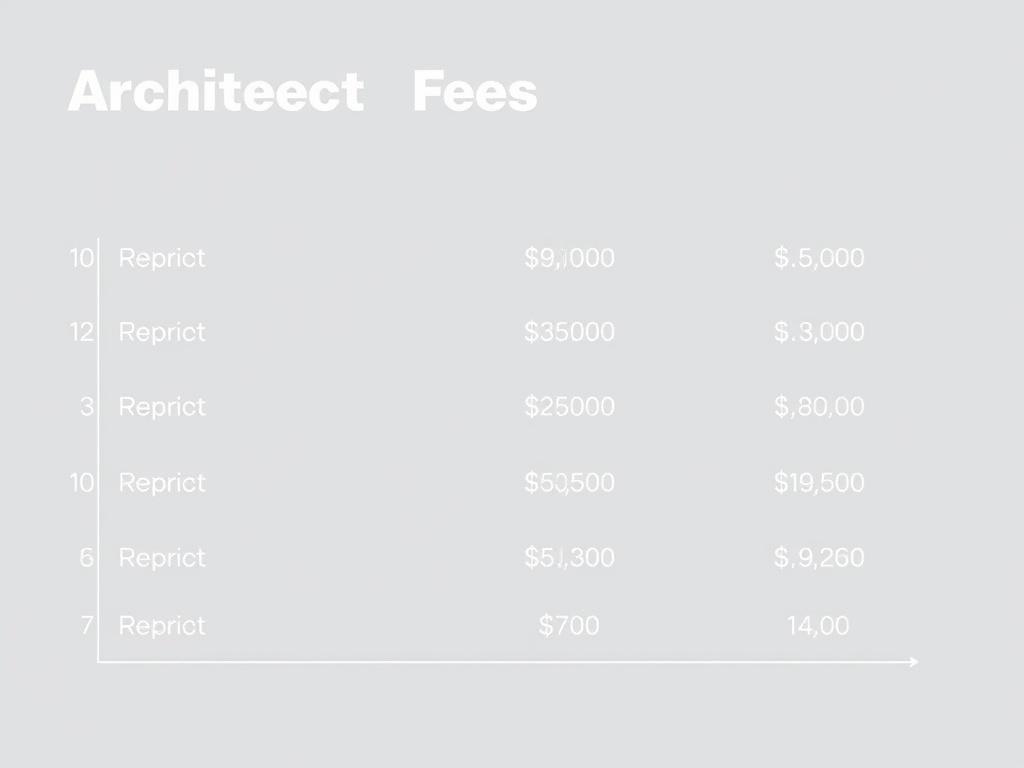Click the Reprict label beside $700

click(162, 626)
